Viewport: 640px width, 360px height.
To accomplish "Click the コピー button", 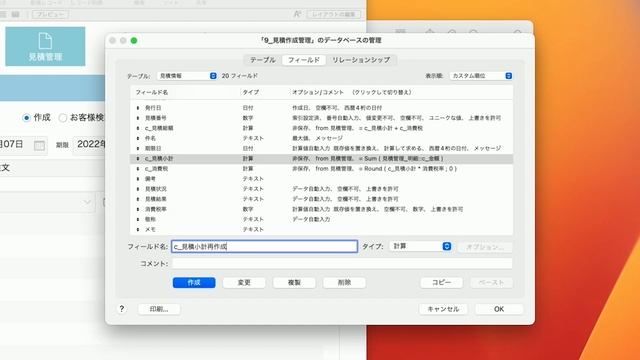I will coord(442,282).
